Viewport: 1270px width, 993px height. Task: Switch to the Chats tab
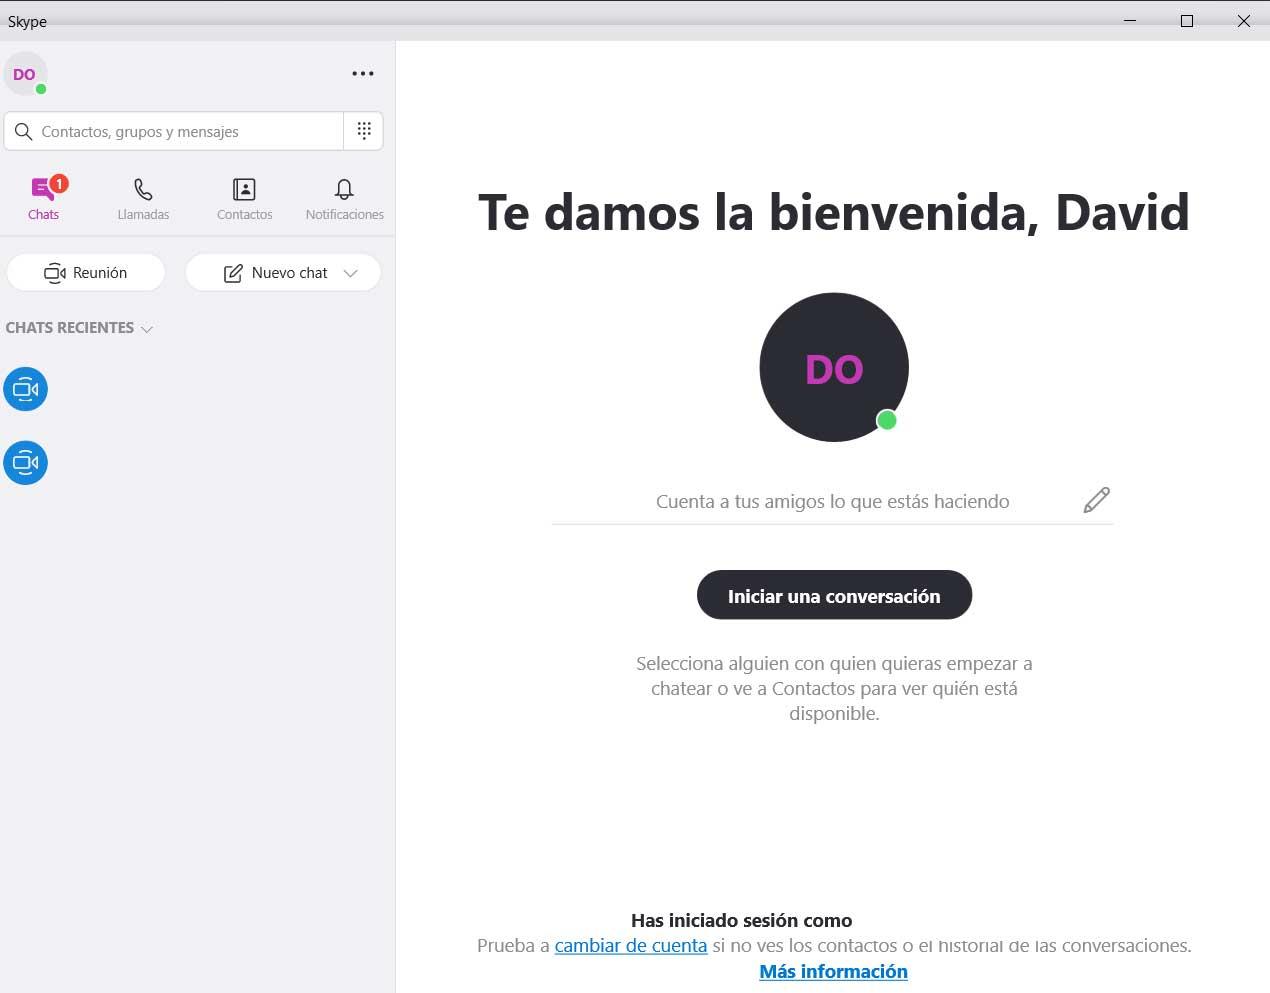click(43, 198)
